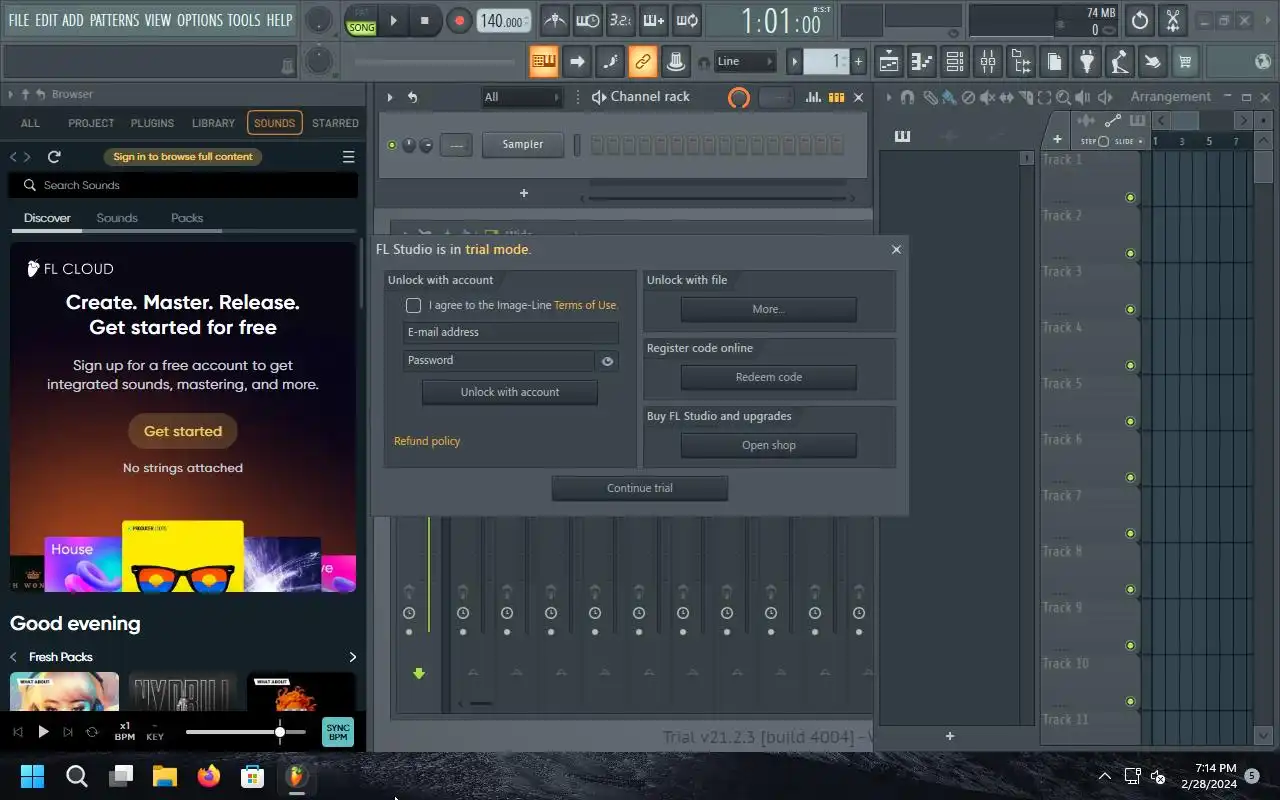The width and height of the screenshot is (1280, 800).
Task: Click the Fresh Packs previous arrow
Action: click(x=13, y=657)
